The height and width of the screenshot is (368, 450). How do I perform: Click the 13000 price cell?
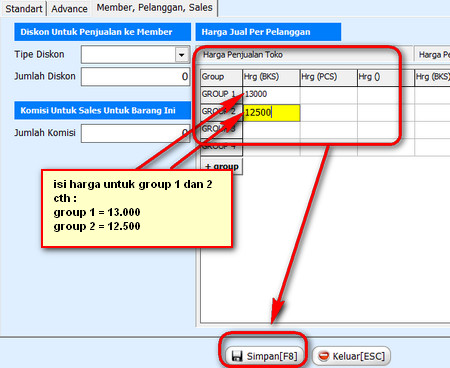(271, 95)
